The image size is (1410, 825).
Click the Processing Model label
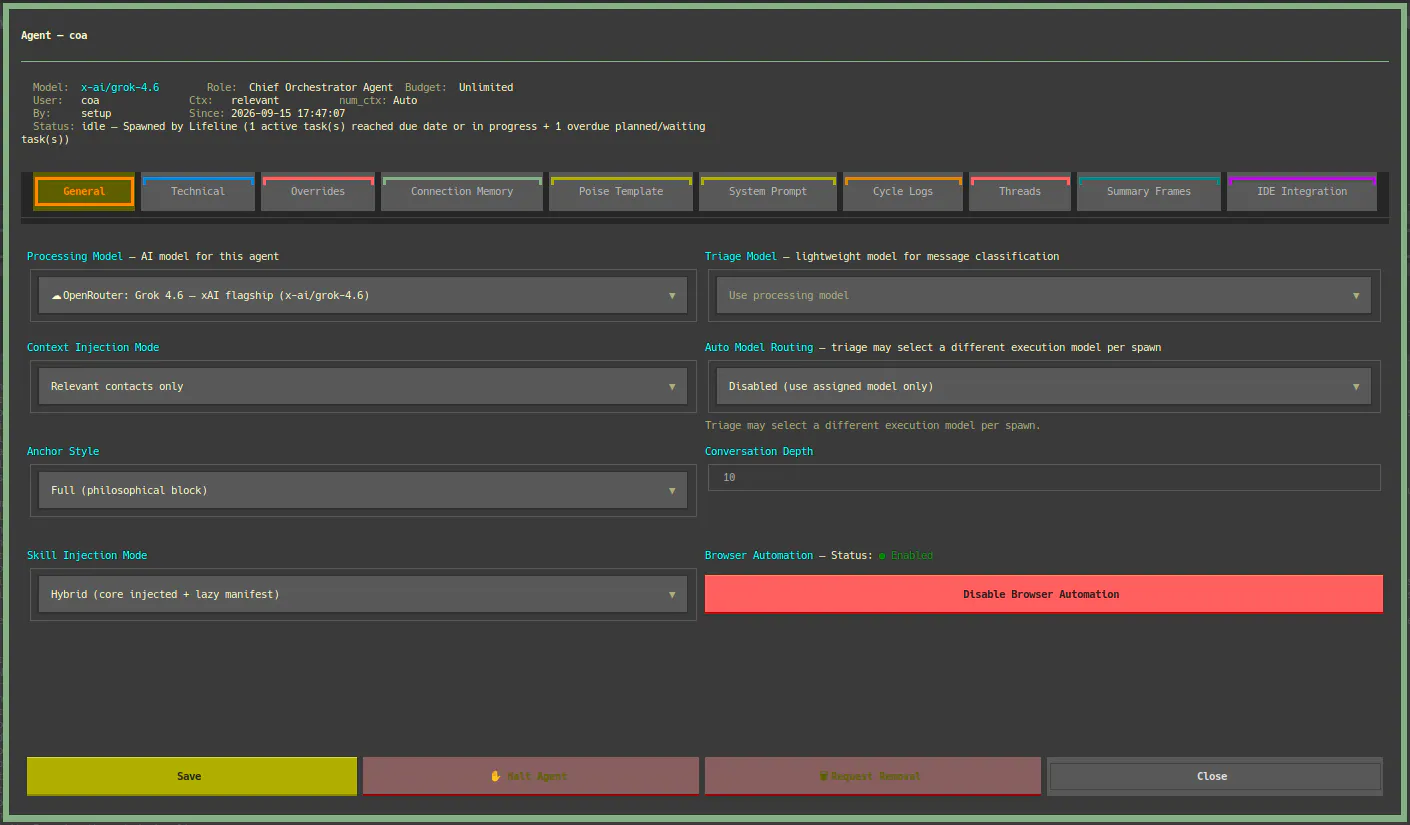point(75,257)
